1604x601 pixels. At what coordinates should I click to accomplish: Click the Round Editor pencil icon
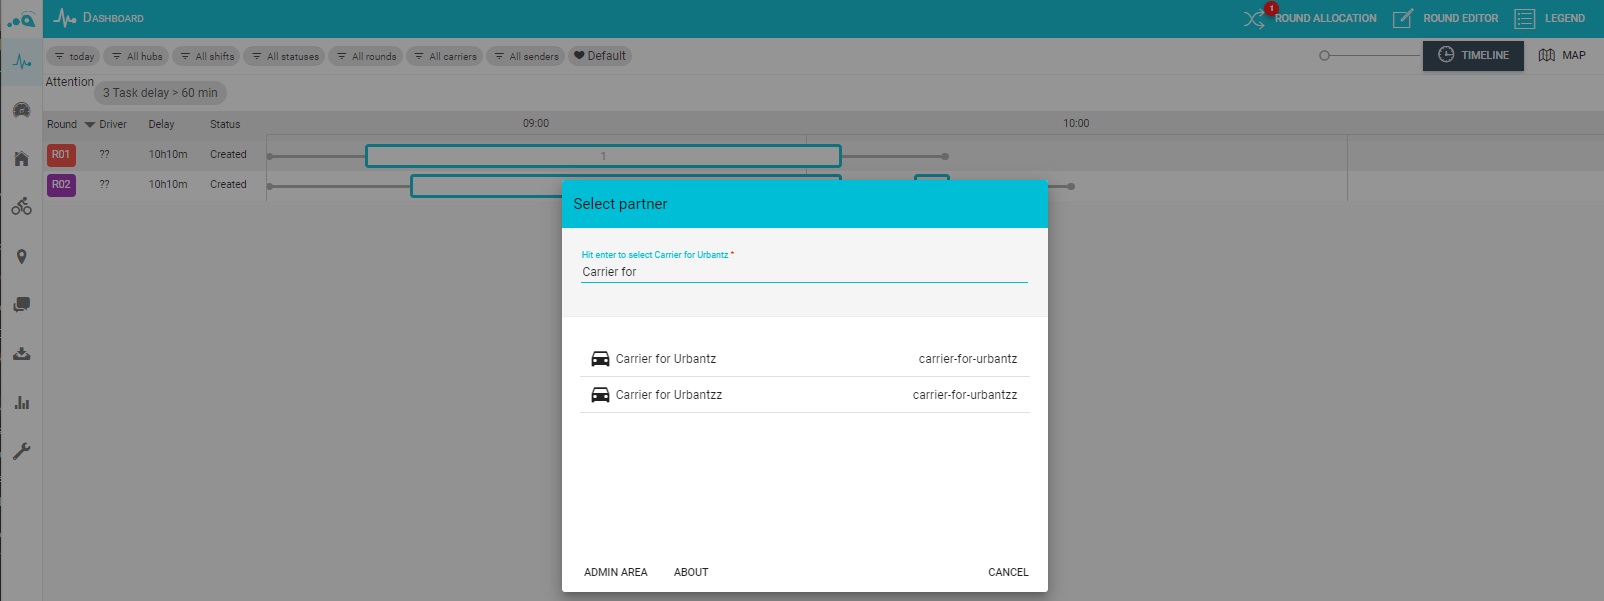tap(1403, 18)
